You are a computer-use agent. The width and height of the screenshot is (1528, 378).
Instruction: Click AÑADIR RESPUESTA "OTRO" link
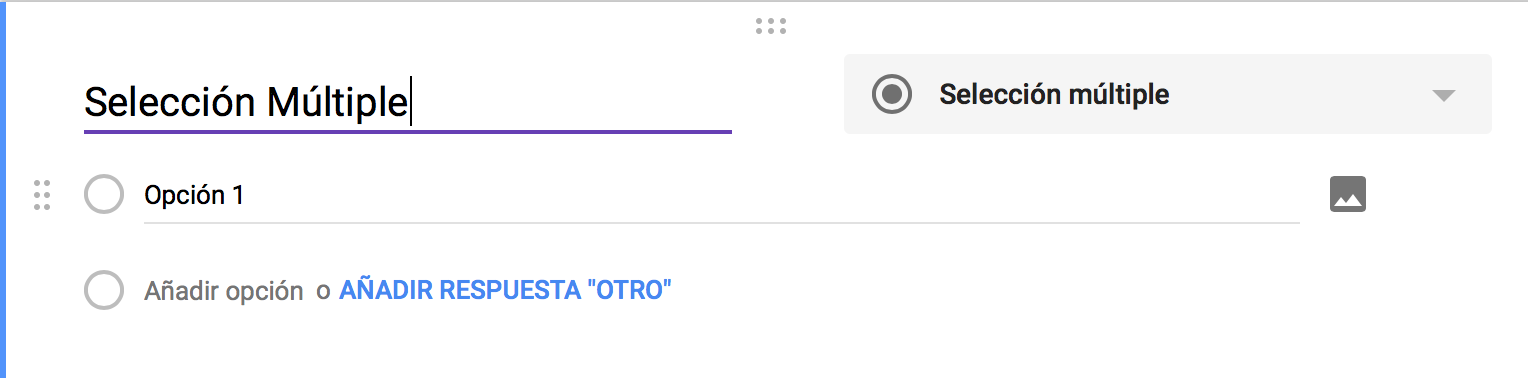tap(506, 291)
